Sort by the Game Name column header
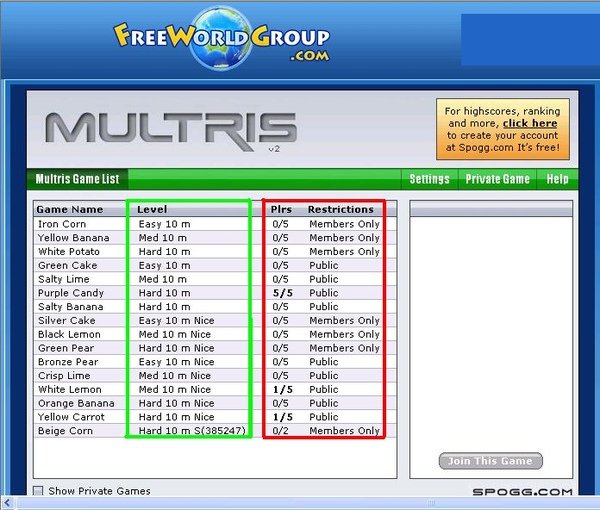600x510 pixels. tap(70, 209)
